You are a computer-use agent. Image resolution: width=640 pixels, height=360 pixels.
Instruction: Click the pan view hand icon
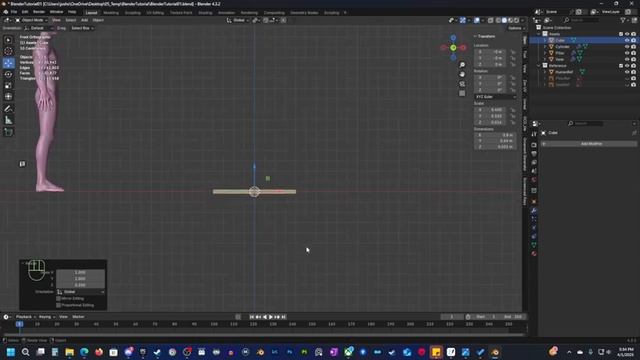click(x=462, y=74)
